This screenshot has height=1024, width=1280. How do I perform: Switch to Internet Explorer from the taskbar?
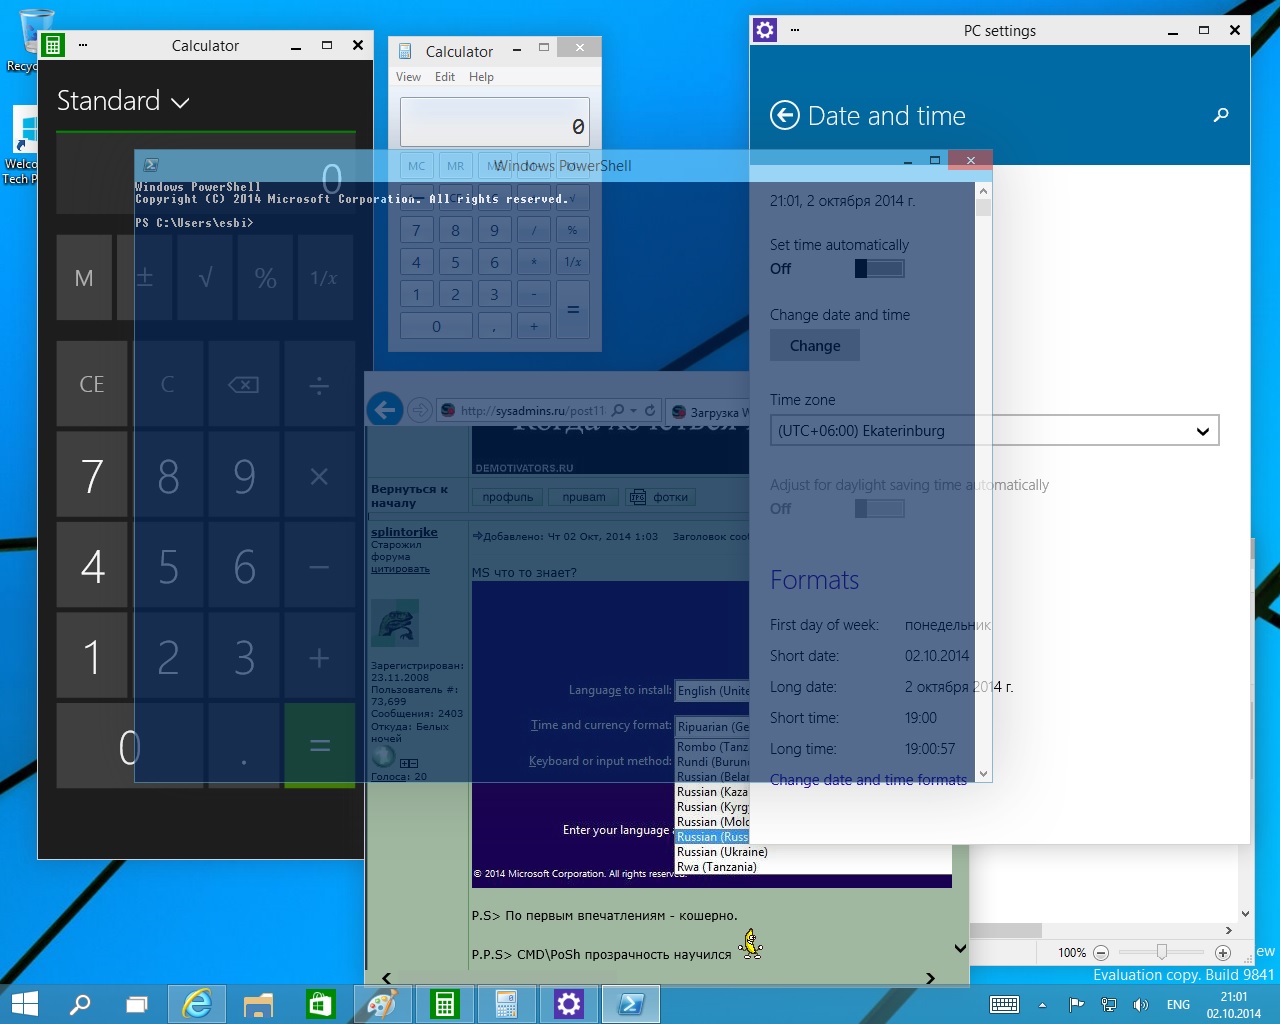[x=197, y=1004]
